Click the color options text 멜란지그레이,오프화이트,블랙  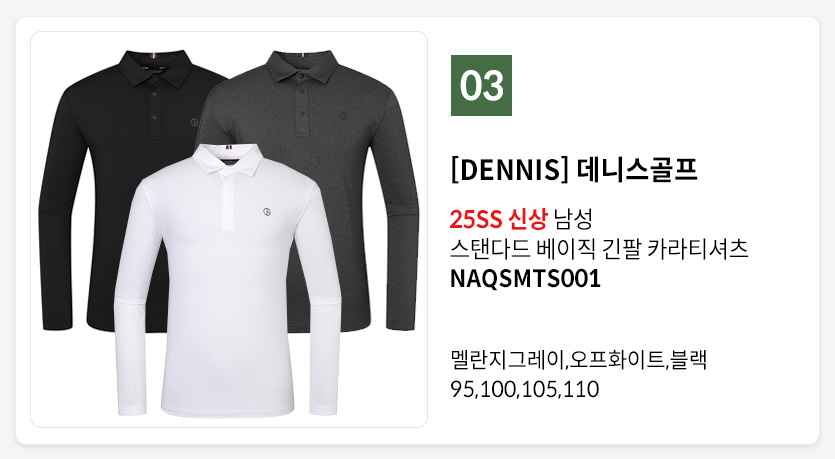coord(578,359)
